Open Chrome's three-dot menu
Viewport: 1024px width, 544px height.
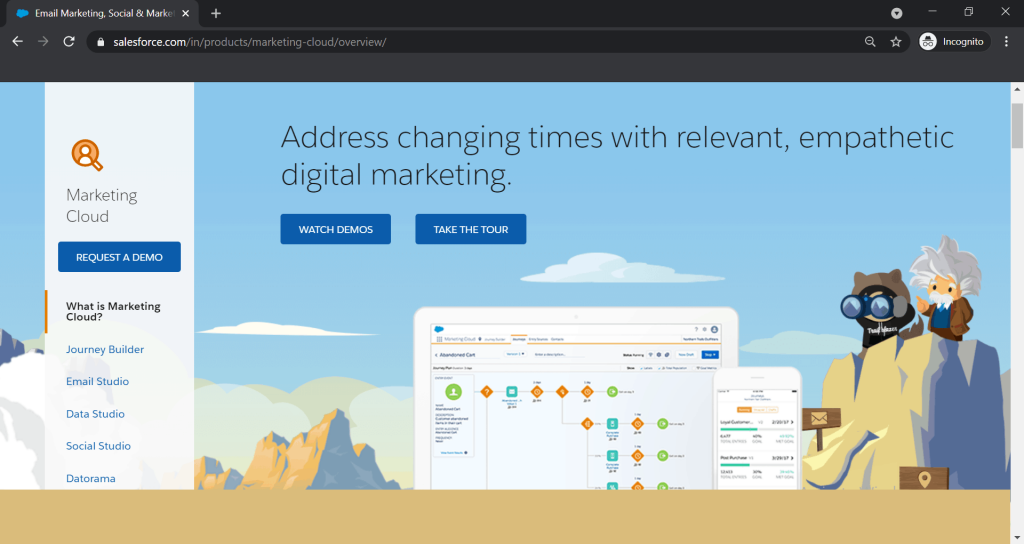pos(1006,42)
